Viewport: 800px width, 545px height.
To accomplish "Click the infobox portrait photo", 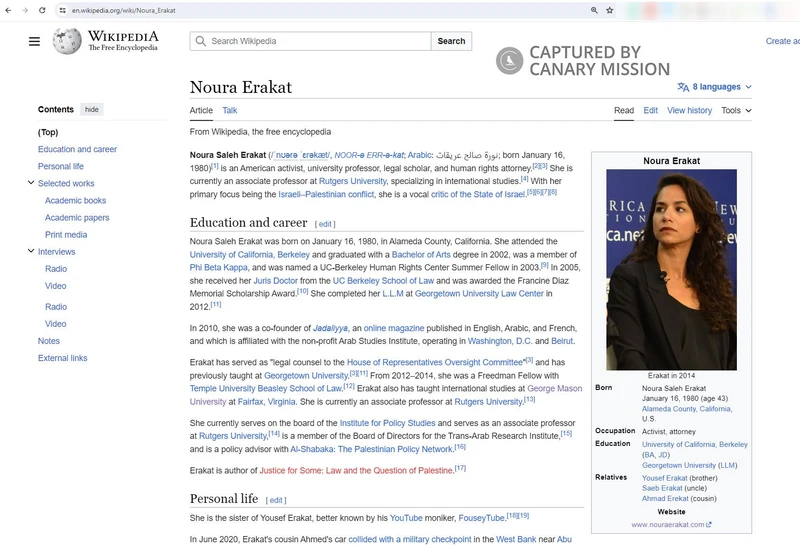I will (671, 269).
